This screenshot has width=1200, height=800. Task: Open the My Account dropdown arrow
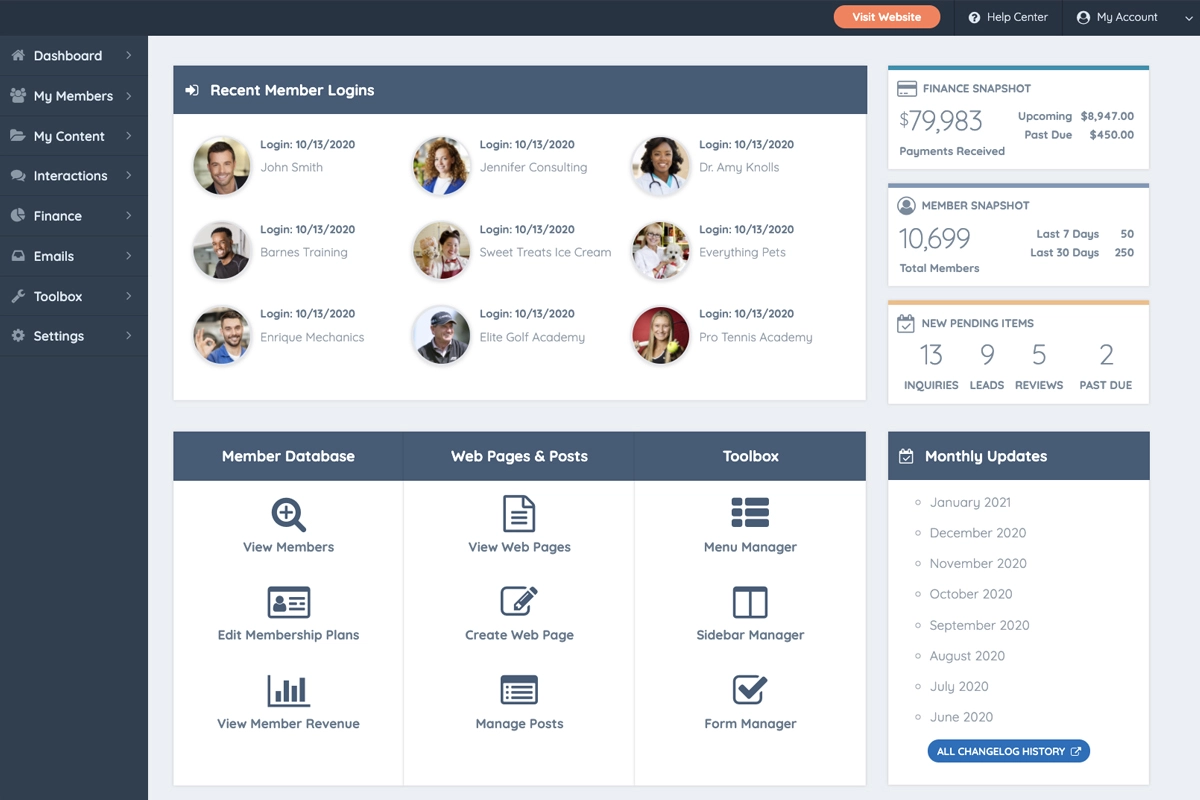pyautogui.click(x=1188, y=18)
